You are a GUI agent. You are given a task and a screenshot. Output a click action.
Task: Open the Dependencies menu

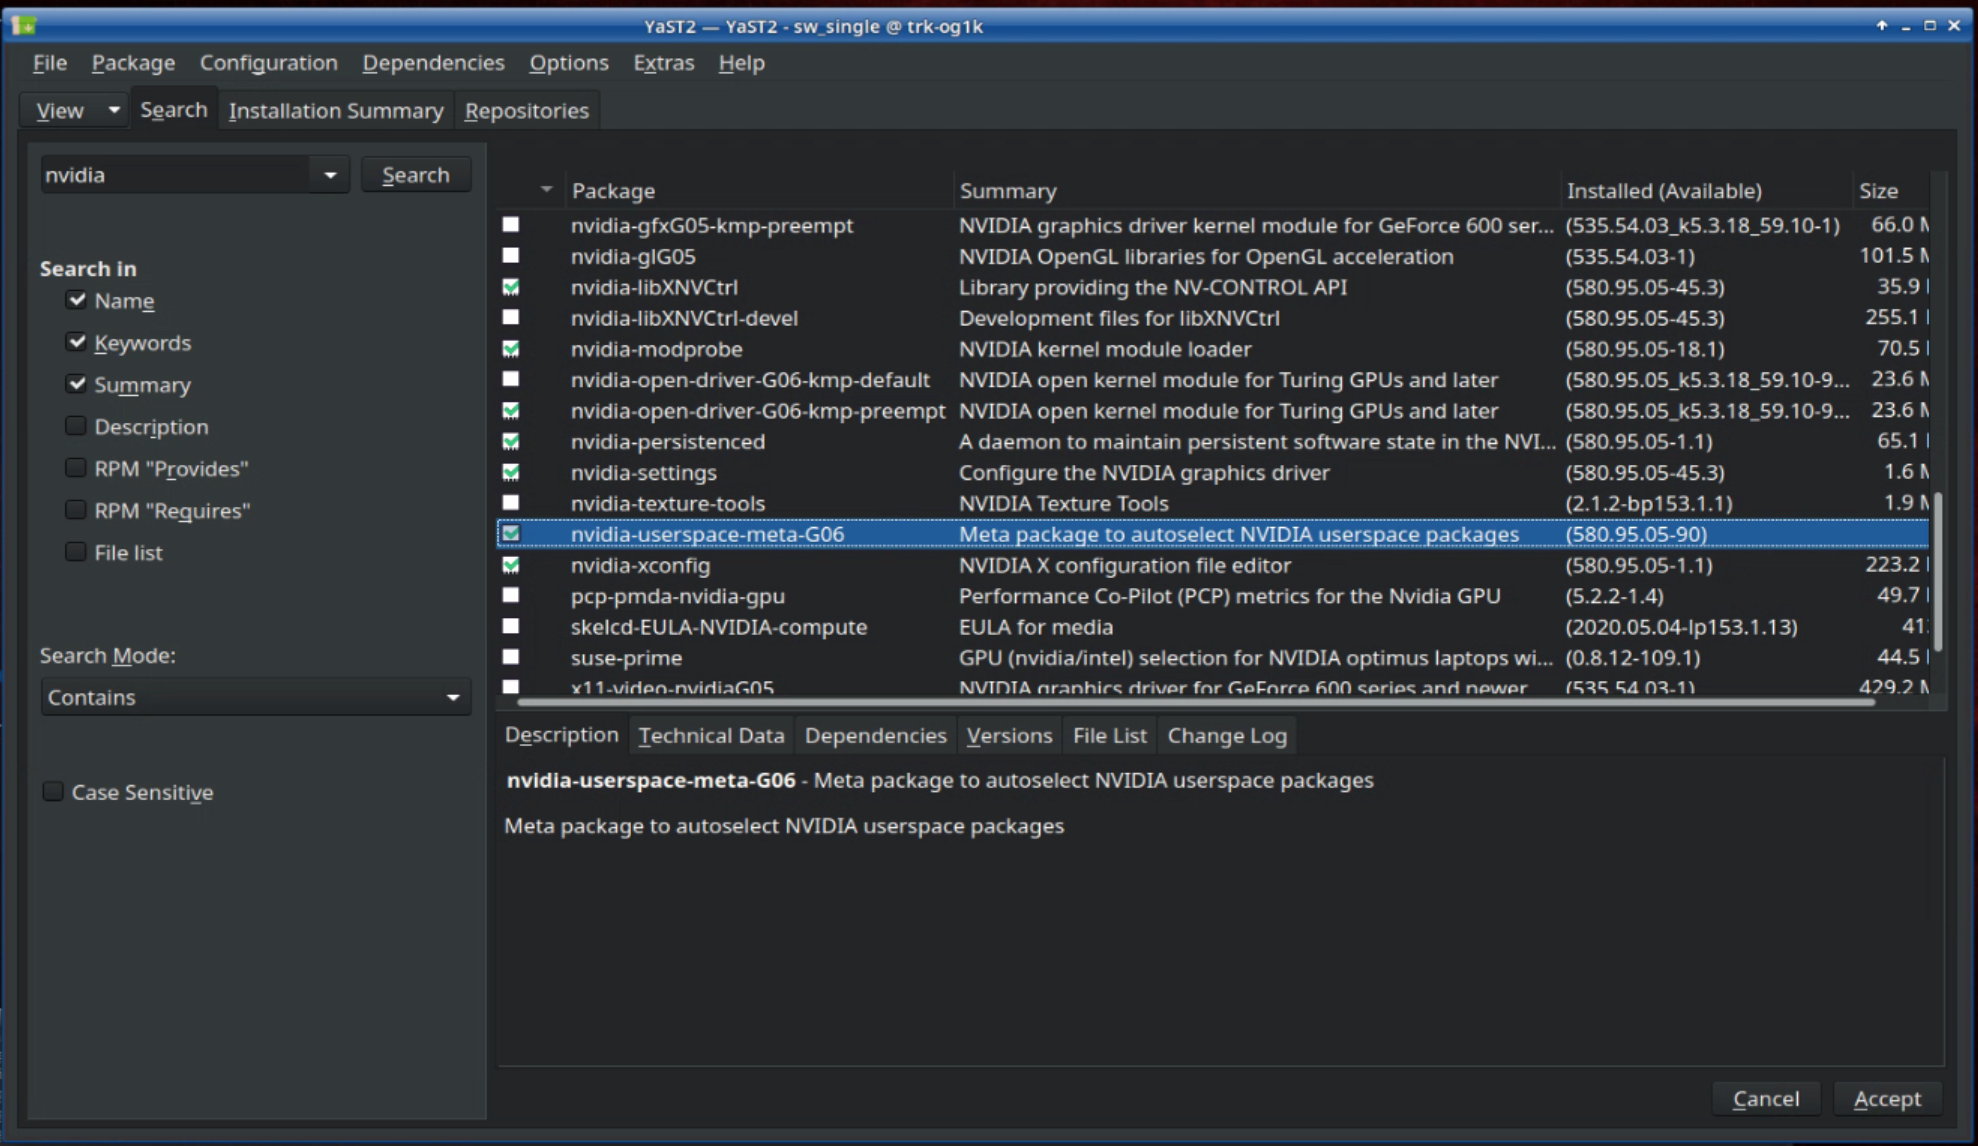(433, 62)
